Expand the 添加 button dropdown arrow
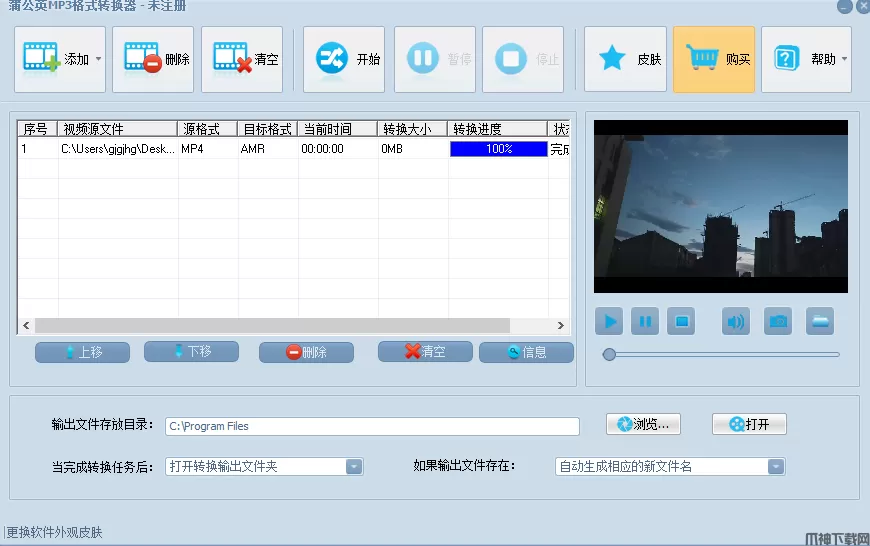This screenshot has height=546, width=870. [x=98, y=59]
